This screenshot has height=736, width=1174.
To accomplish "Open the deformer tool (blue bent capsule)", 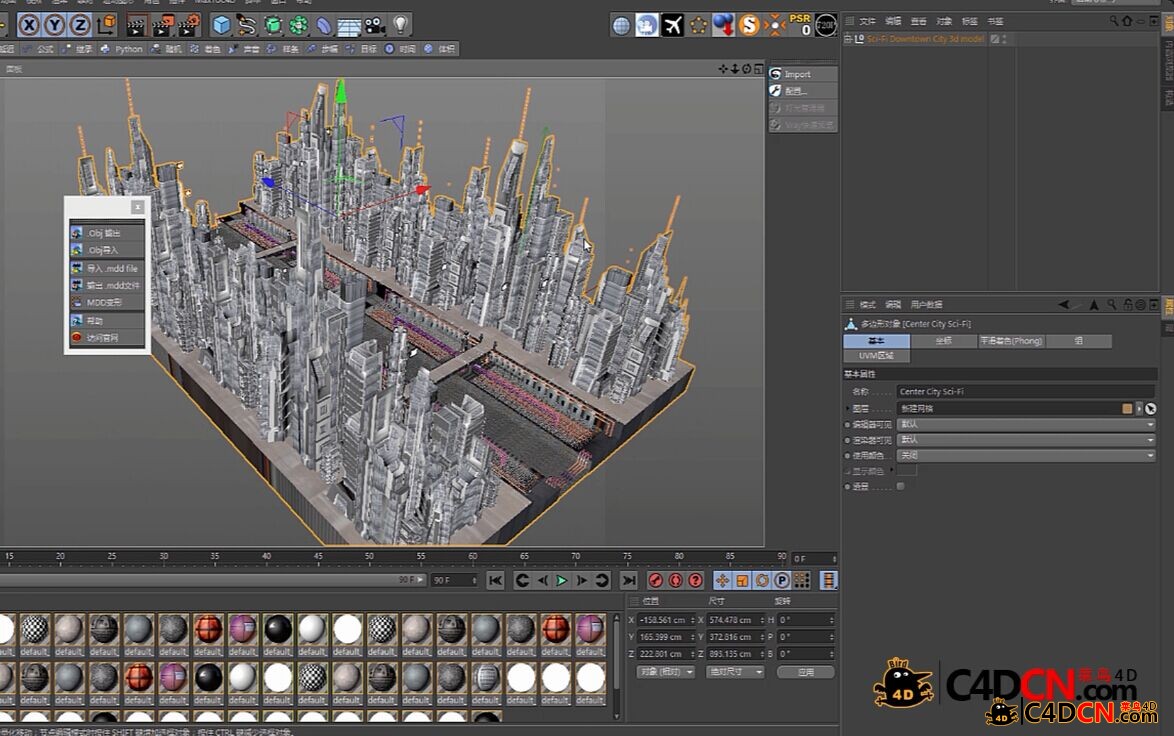I will [x=323, y=25].
